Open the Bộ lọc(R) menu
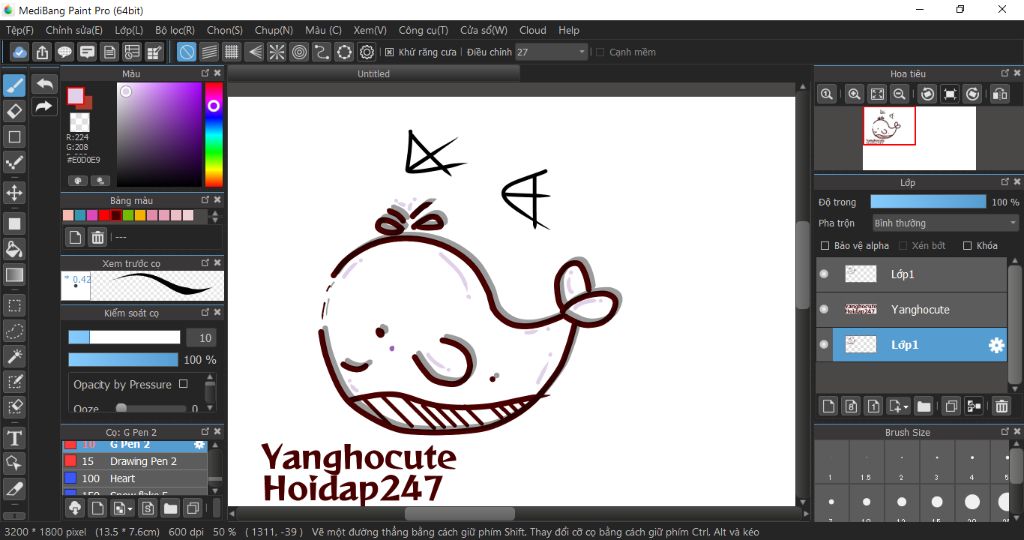 coord(175,30)
